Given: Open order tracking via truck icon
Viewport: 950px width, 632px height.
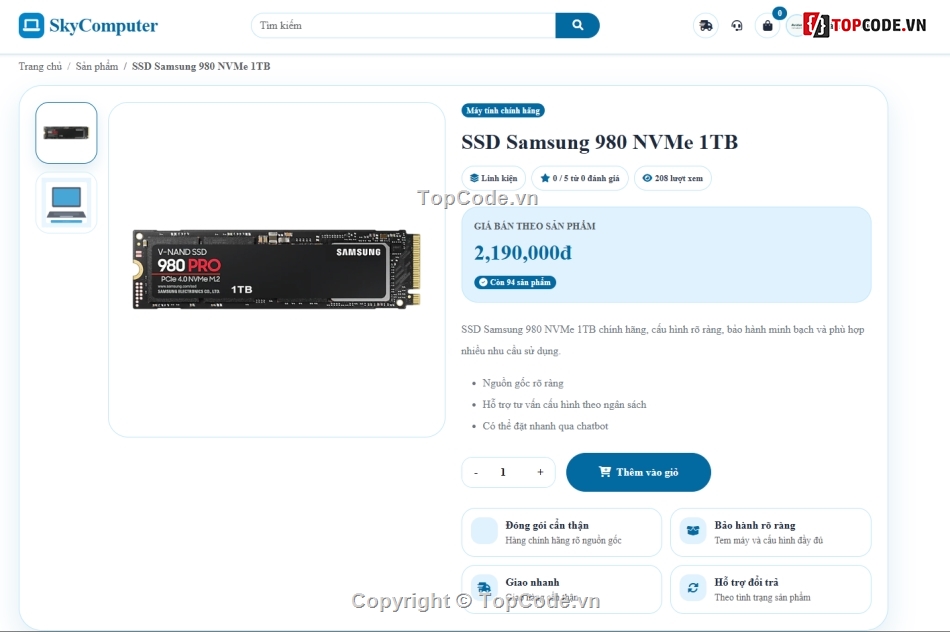Looking at the screenshot, I should coord(706,25).
